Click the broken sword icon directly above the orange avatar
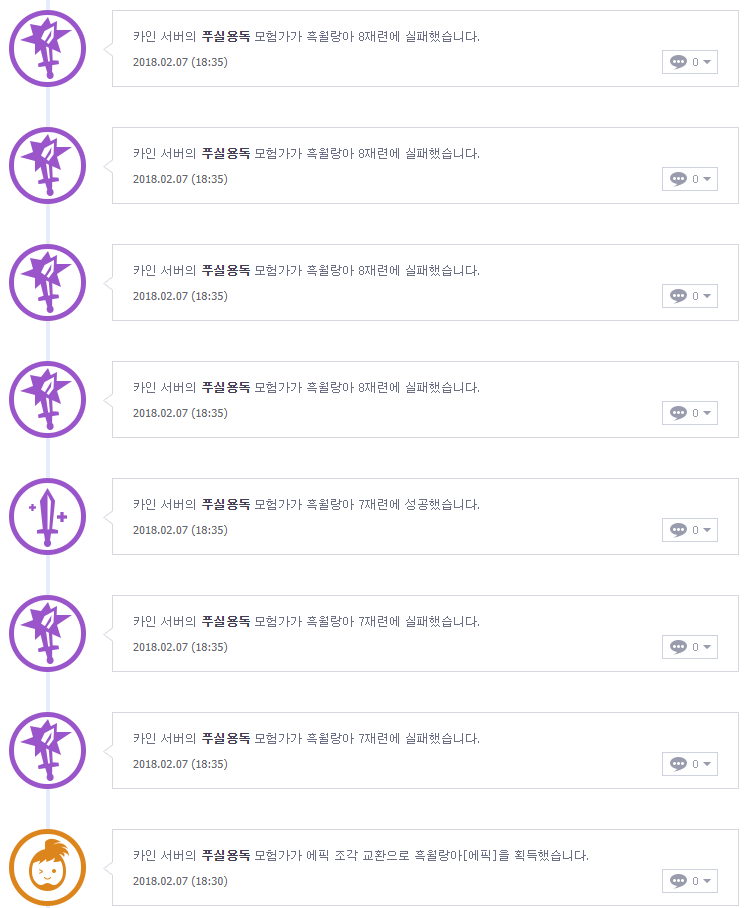 [x=47, y=750]
